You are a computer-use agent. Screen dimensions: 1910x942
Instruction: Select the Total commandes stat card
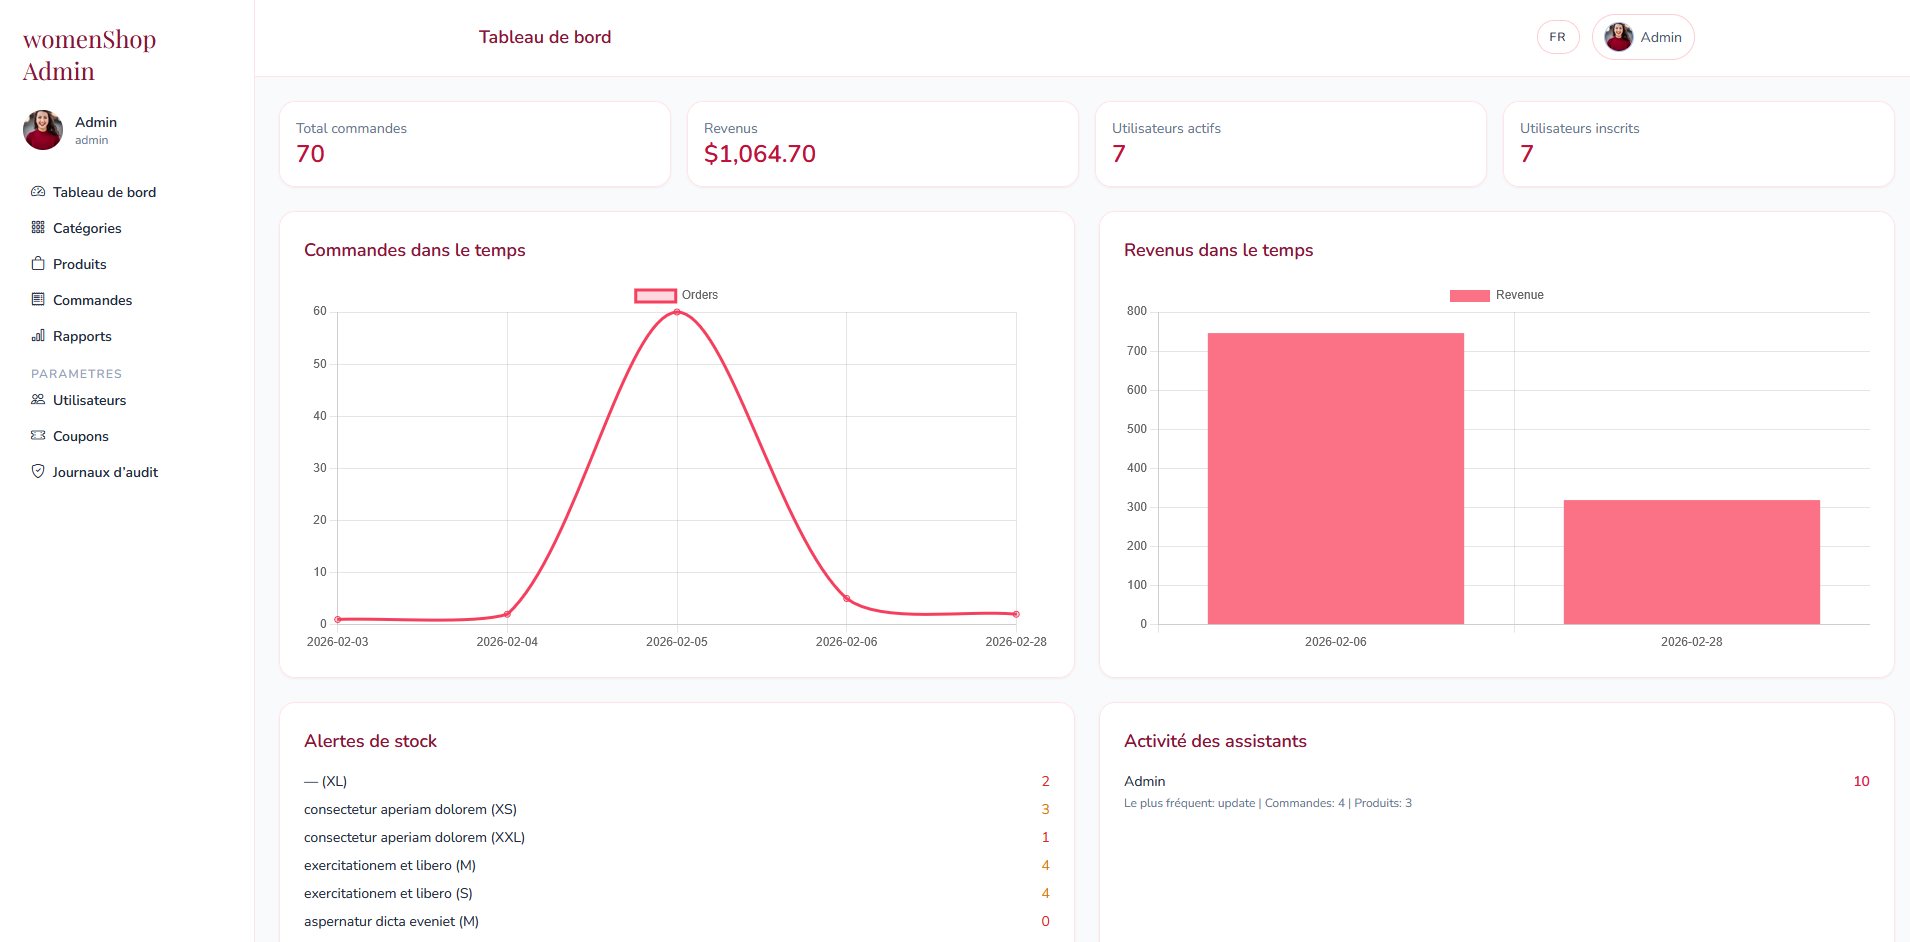(474, 144)
